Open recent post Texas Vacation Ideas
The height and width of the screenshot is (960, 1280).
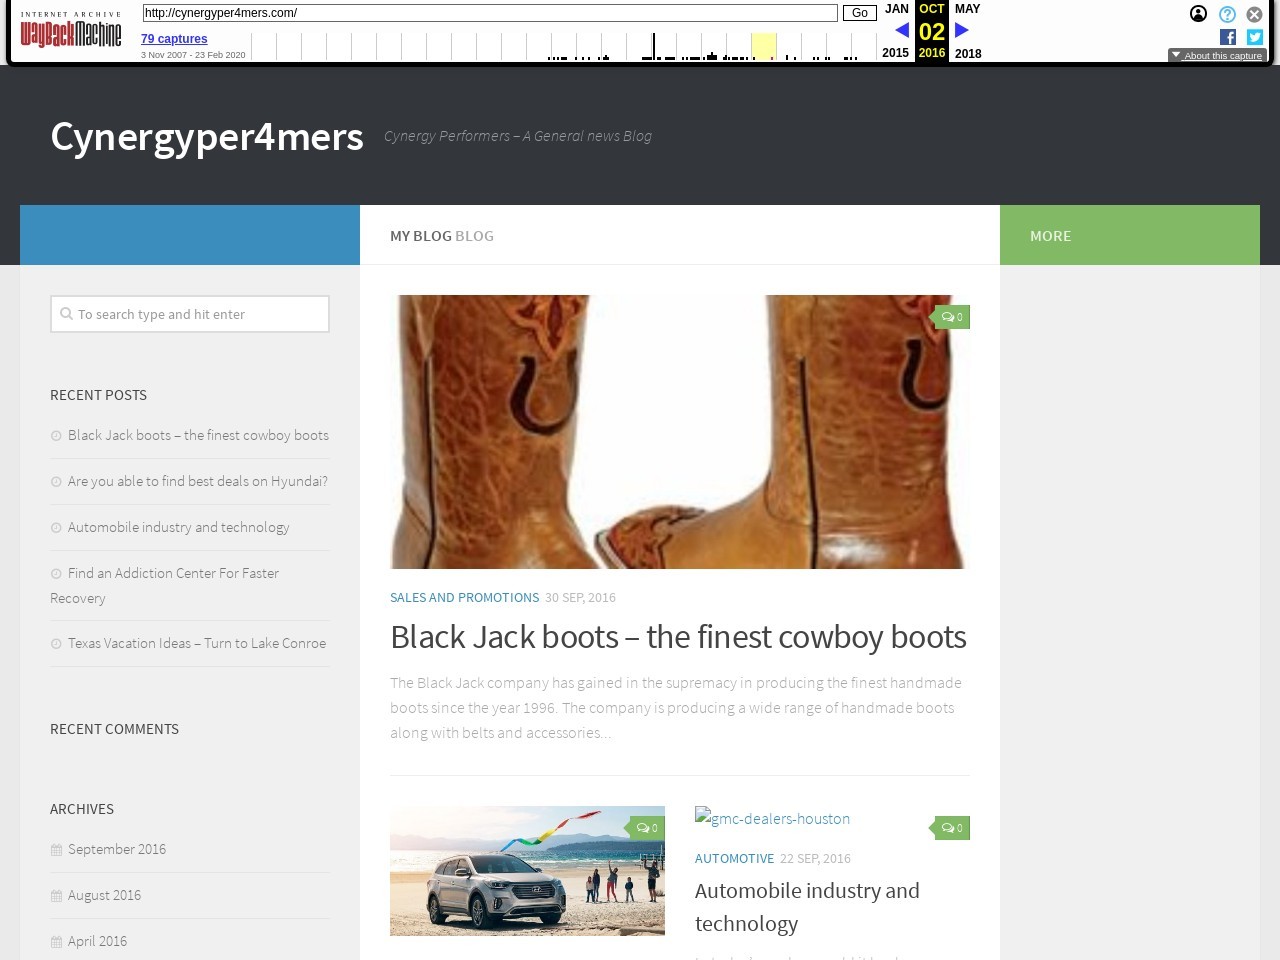coord(196,643)
